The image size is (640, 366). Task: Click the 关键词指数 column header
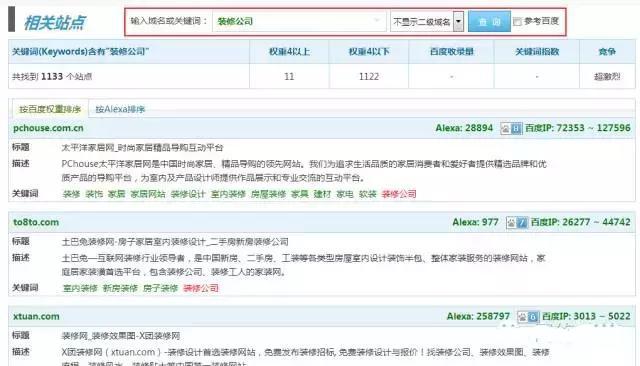coord(537,52)
